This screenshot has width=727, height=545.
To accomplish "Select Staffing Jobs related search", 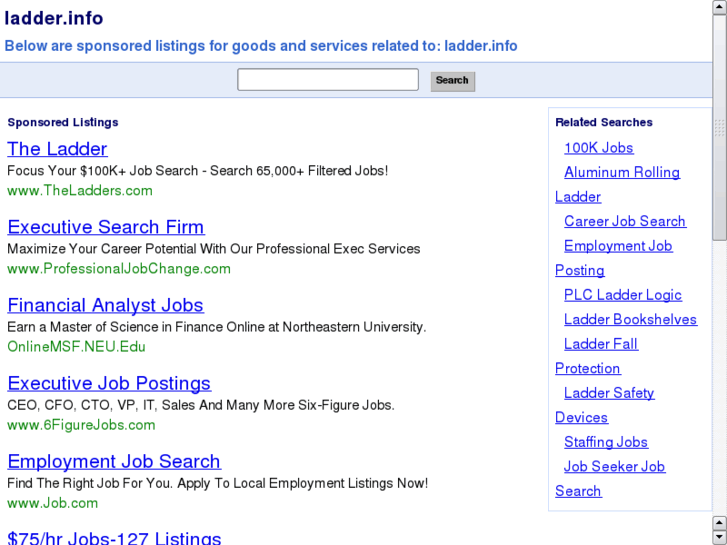I will 606,442.
